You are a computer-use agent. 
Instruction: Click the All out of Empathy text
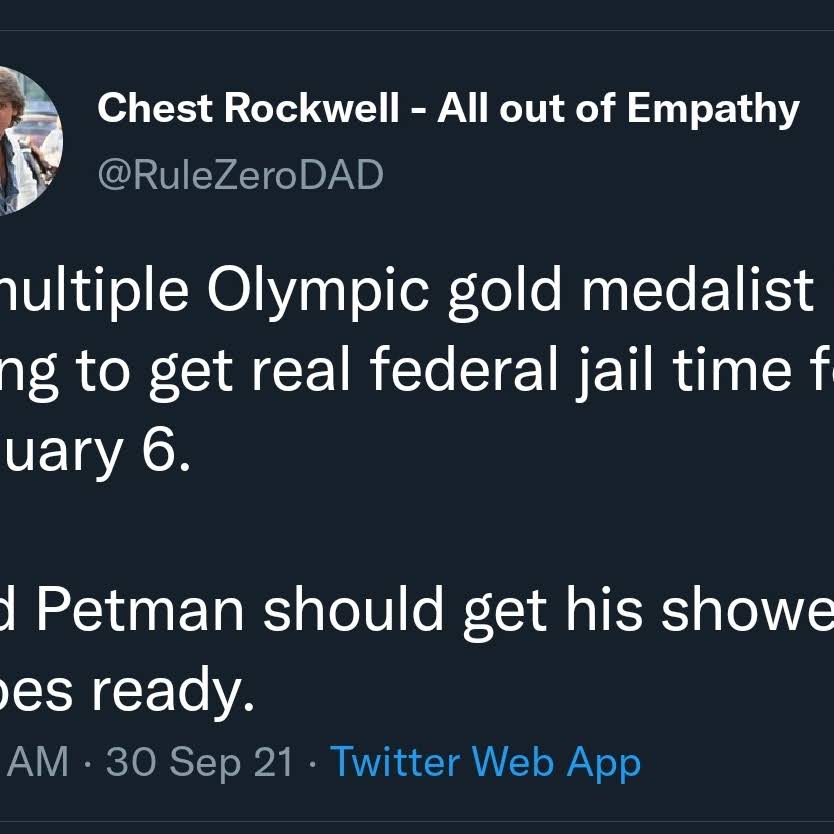[618, 109]
